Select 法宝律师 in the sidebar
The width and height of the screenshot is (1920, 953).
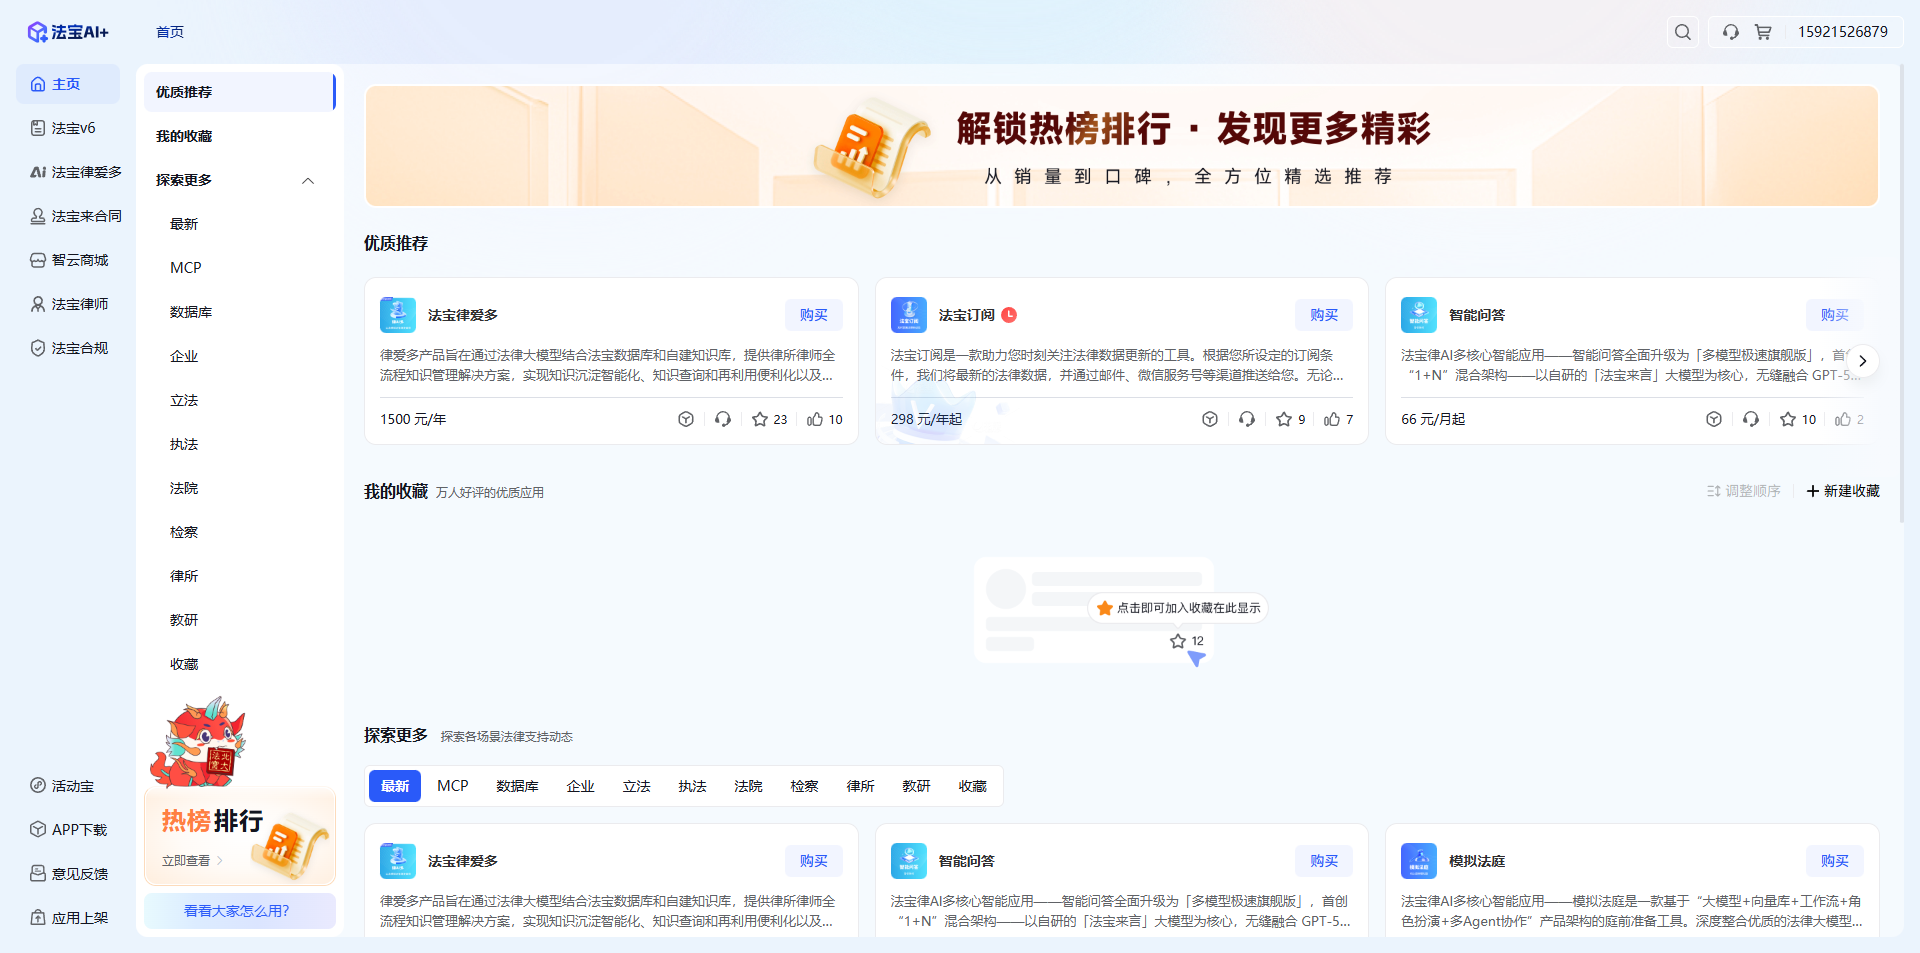point(74,303)
